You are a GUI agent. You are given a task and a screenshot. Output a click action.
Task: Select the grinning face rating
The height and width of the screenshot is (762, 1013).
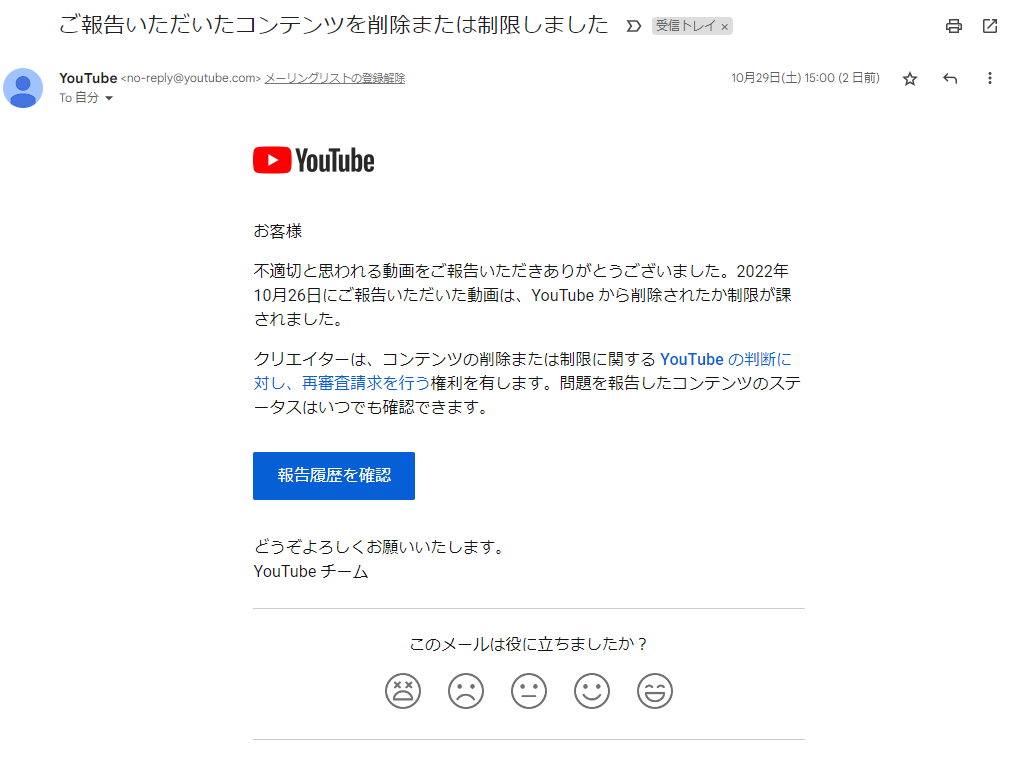coord(655,691)
